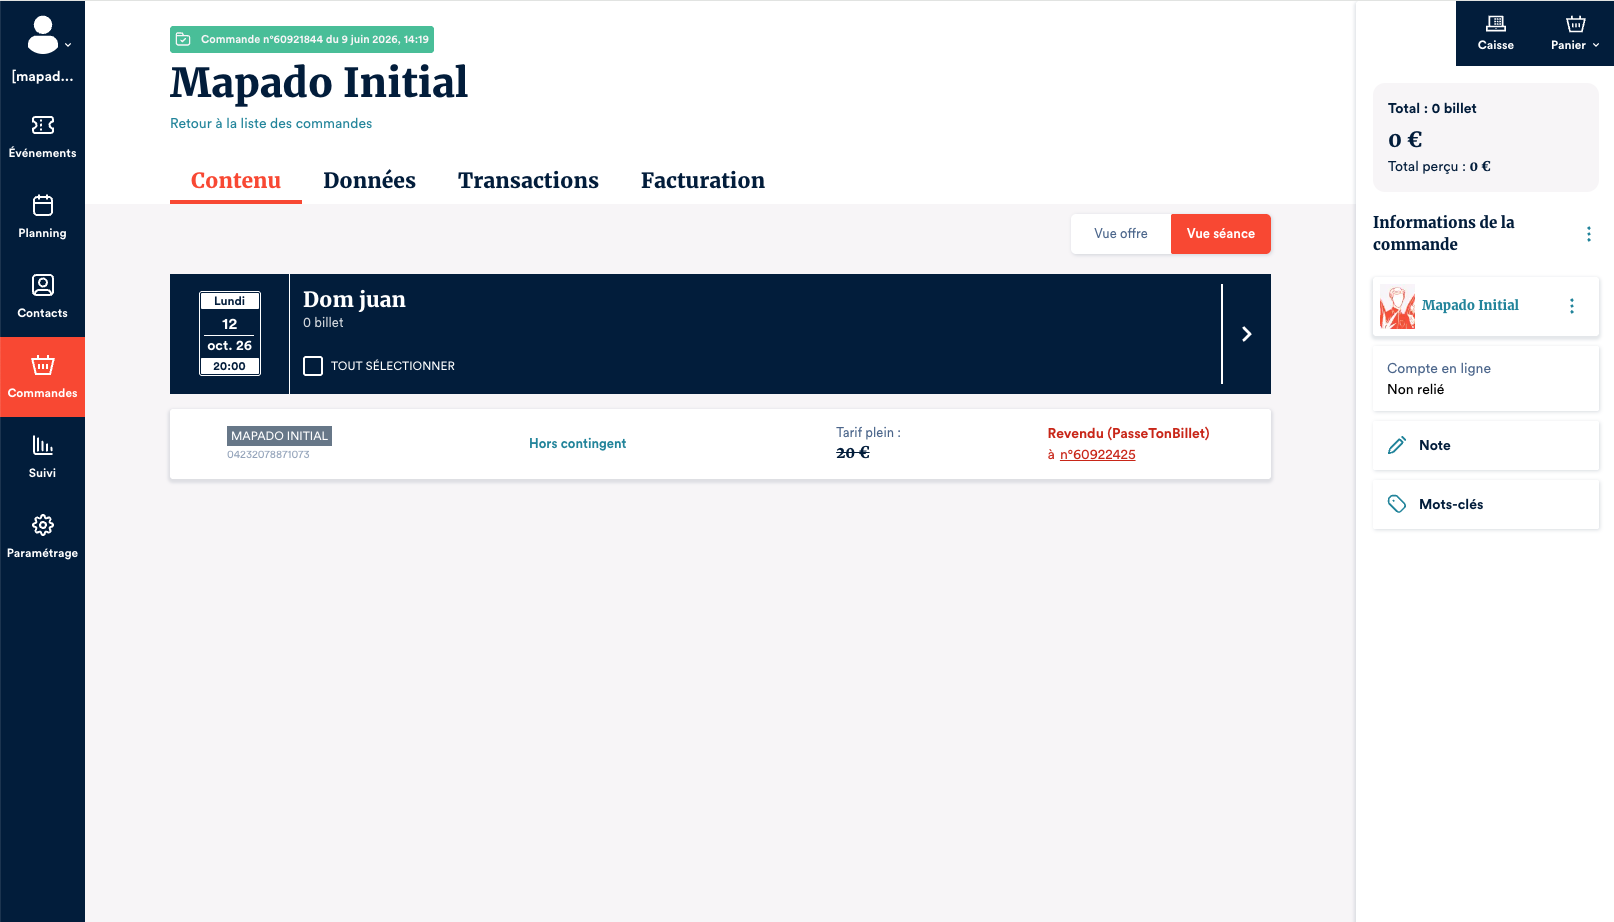Select the Données tab
Image resolution: width=1614 pixels, height=922 pixels.
coord(369,181)
